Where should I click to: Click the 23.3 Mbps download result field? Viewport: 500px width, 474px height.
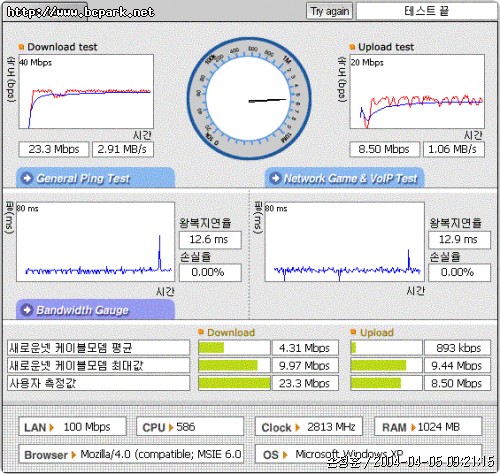(54, 149)
